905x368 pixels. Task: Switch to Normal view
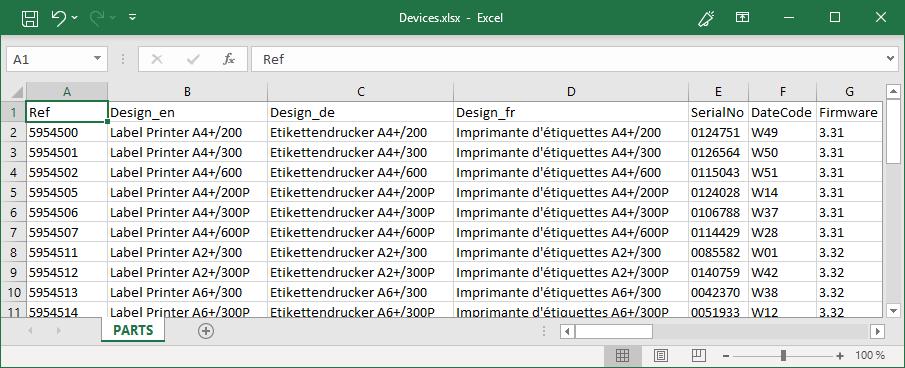pos(622,355)
